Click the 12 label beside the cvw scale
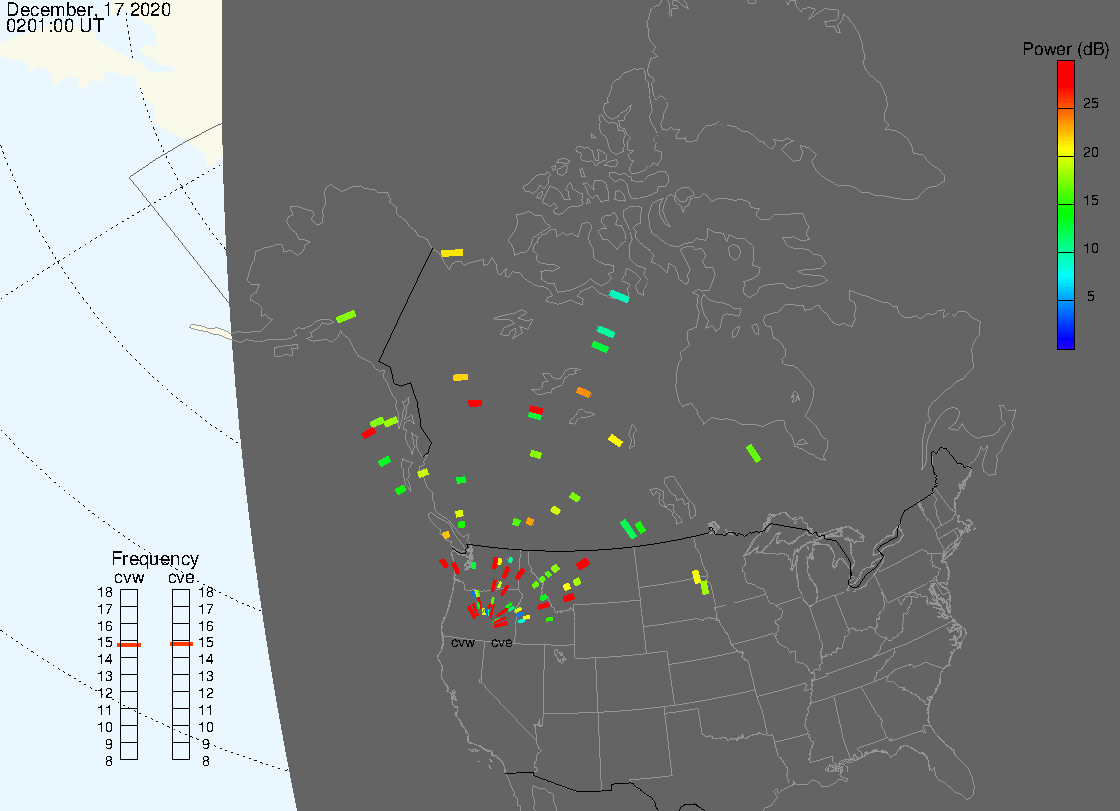Image resolution: width=1120 pixels, height=811 pixels. 105,694
